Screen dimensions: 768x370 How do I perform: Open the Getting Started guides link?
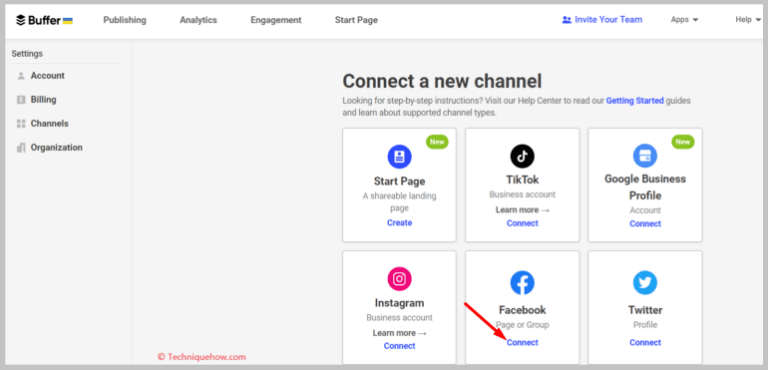pyautogui.click(x=635, y=100)
